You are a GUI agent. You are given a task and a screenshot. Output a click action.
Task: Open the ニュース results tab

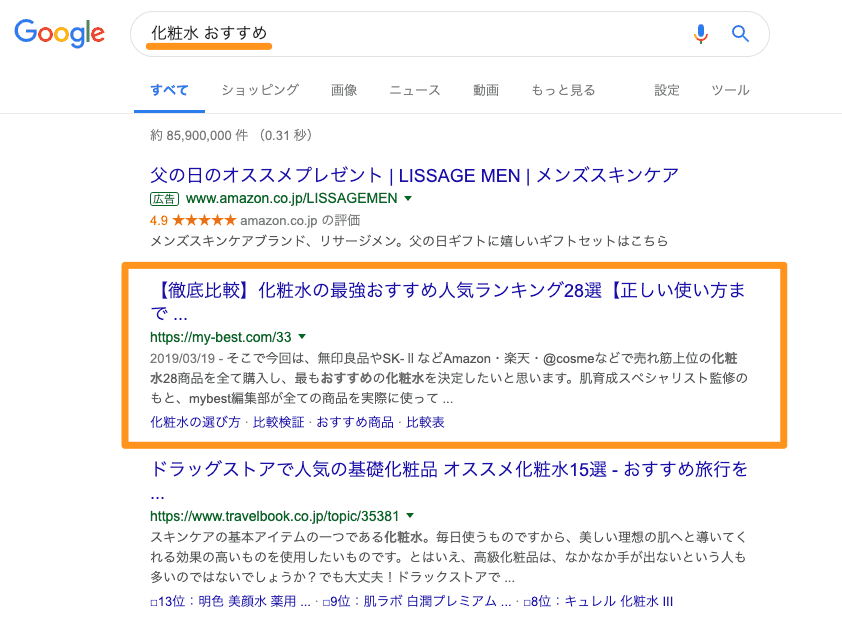[414, 90]
